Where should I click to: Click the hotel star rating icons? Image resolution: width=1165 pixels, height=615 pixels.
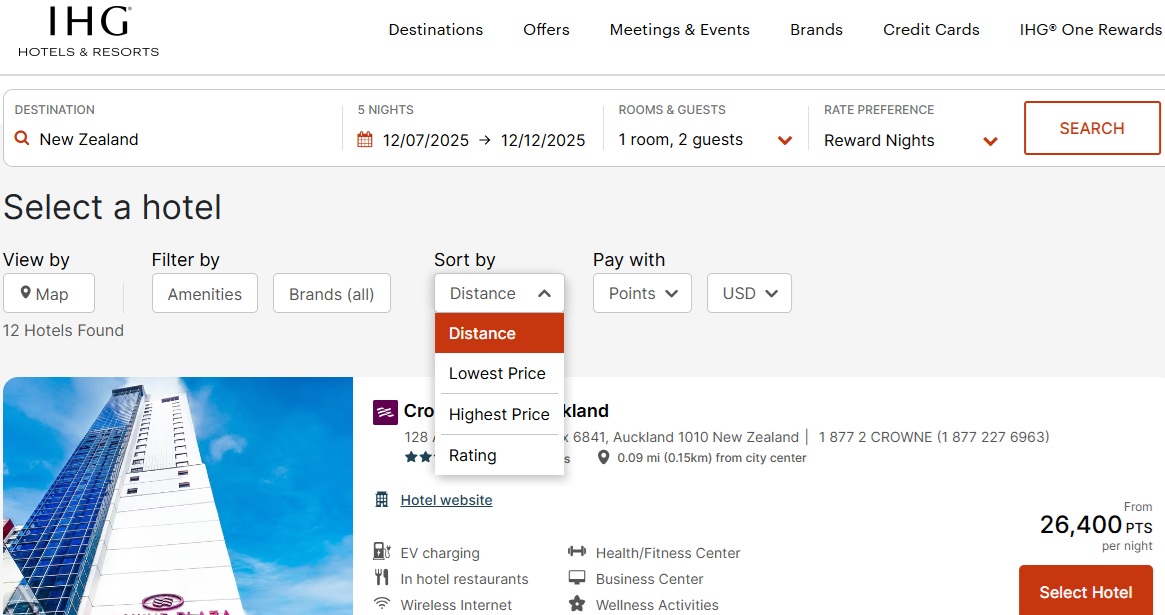tap(419, 457)
